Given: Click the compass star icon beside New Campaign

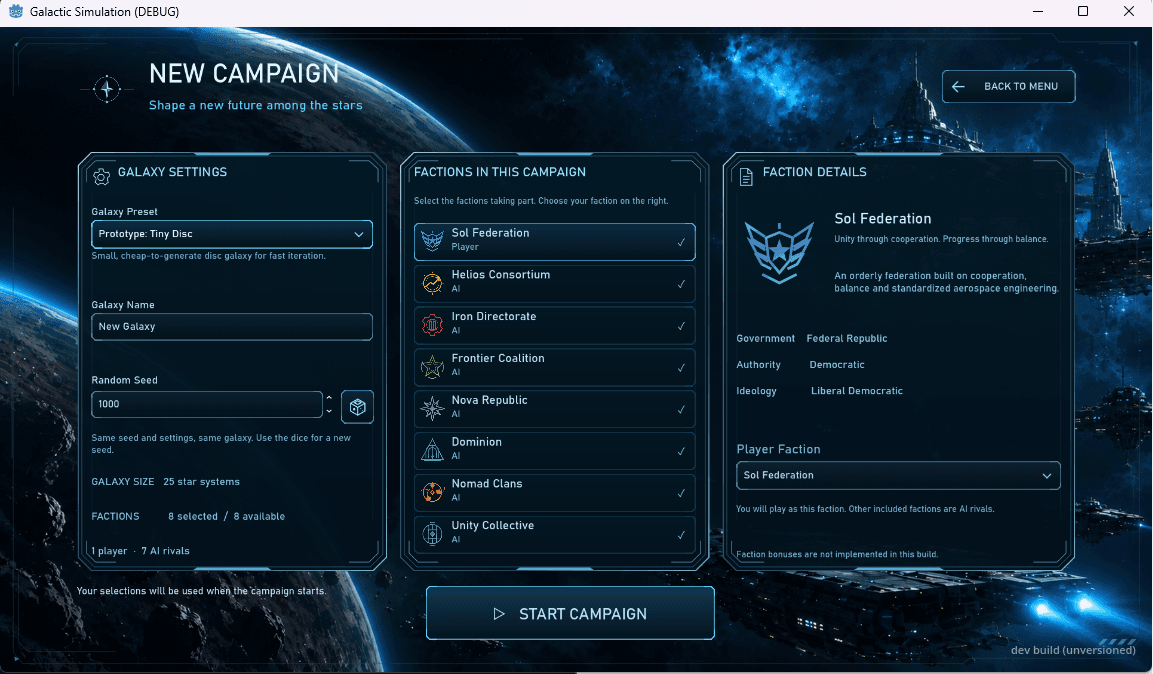Looking at the screenshot, I should [x=107, y=89].
